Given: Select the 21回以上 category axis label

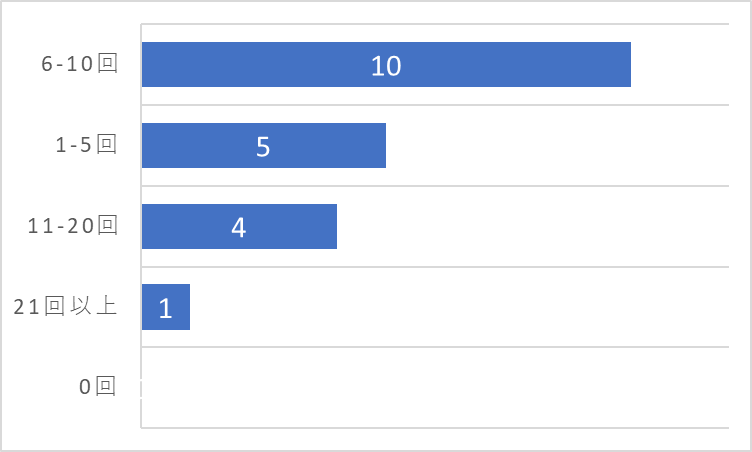Looking at the screenshot, I should (65, 306).
